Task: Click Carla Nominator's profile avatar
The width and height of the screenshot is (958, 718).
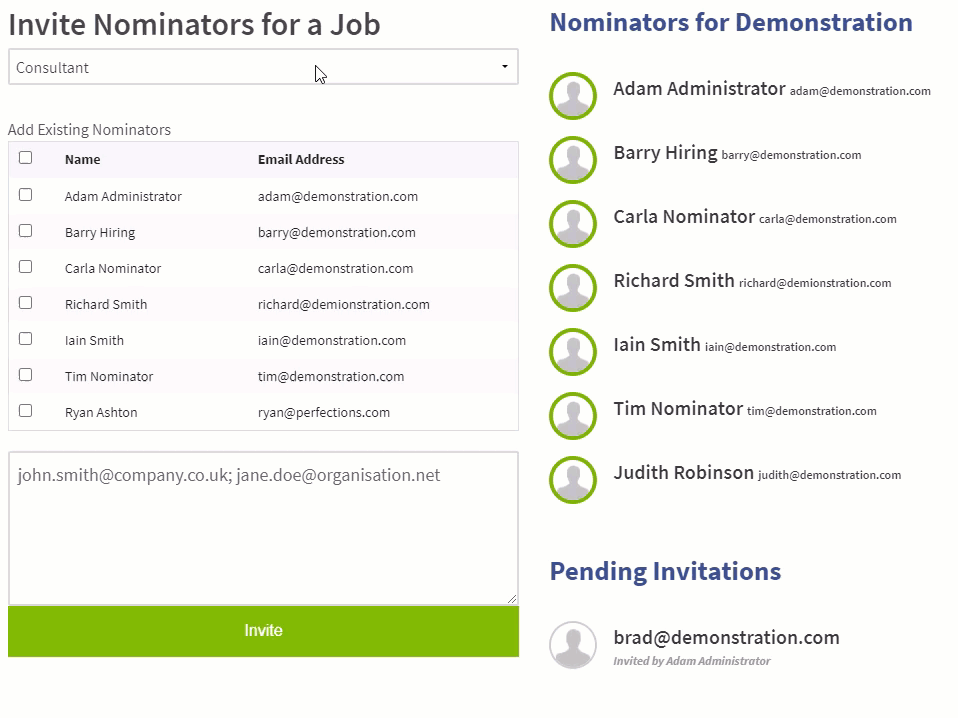Action: (x=573, y=224)
